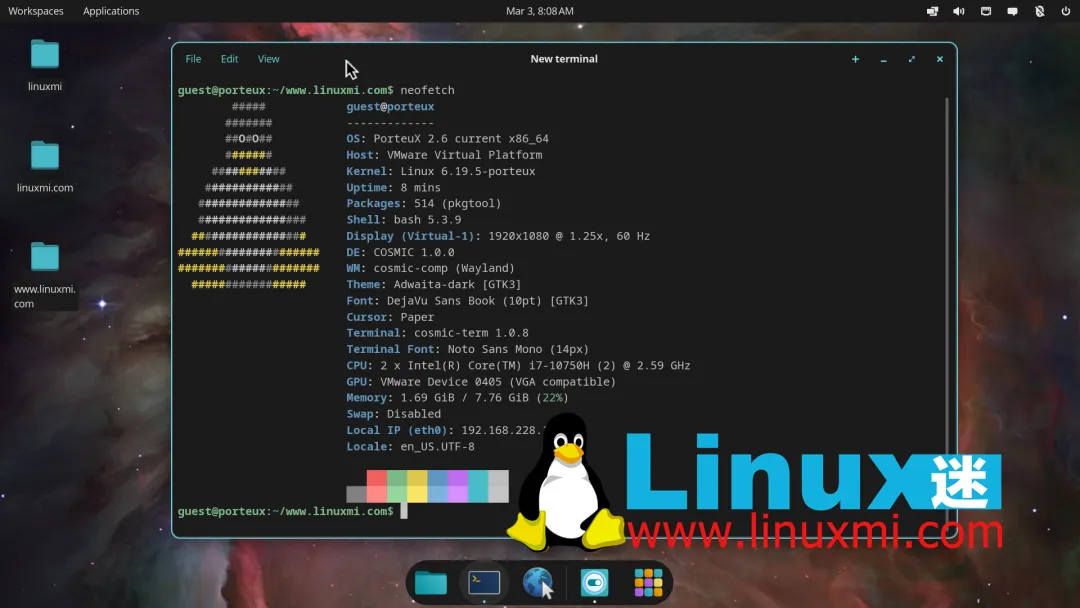Click the crossed-out tray icon beside the power icon

(1039, 11)
